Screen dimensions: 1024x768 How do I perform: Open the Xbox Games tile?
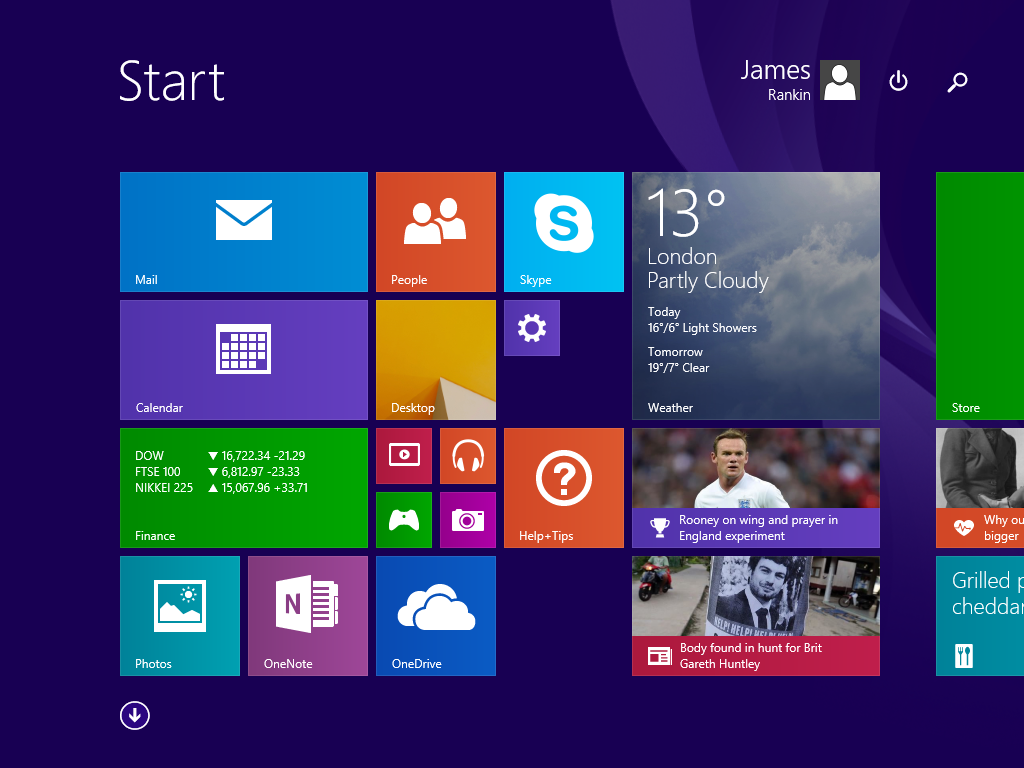[404, 520]
